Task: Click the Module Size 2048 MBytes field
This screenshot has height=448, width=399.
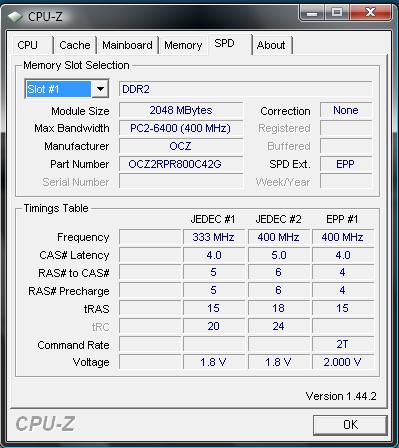Action: 181,110
